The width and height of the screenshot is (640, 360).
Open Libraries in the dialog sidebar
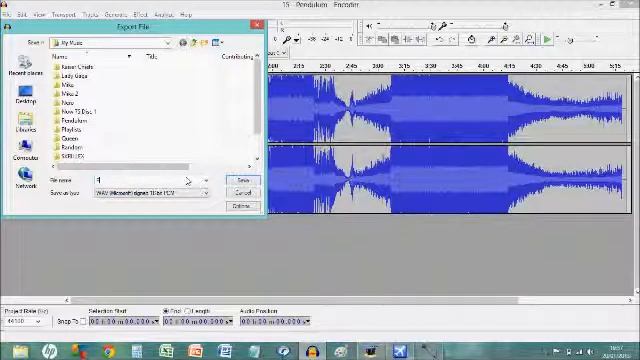pyautogui.click(x=25, y=122)
